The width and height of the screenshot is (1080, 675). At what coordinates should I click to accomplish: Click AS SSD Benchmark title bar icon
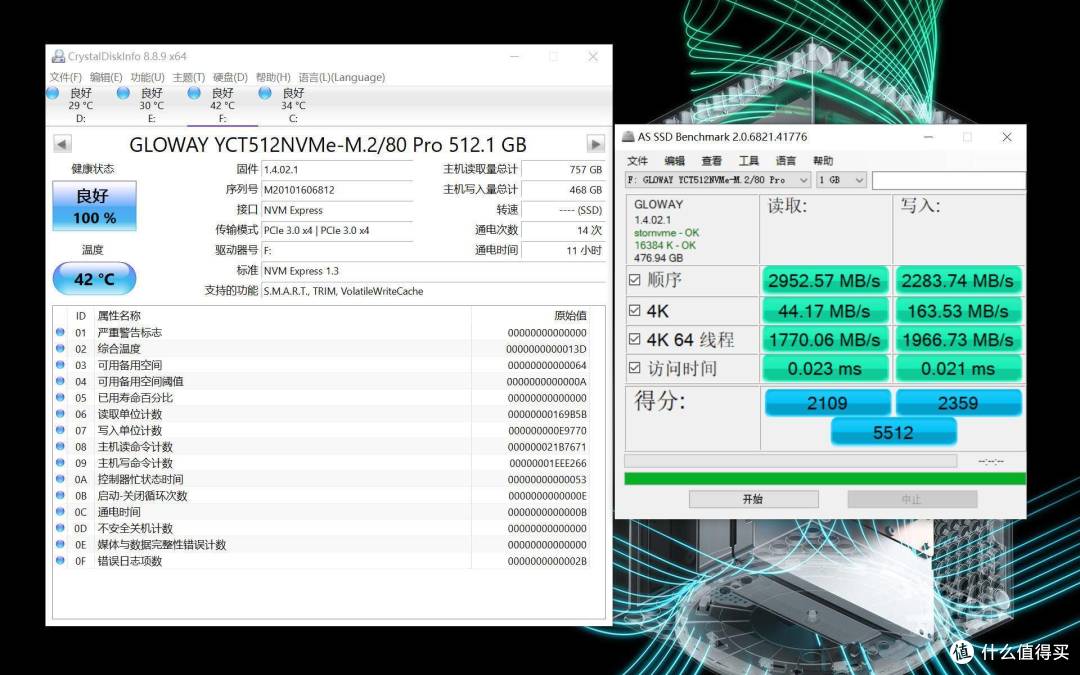627,136
